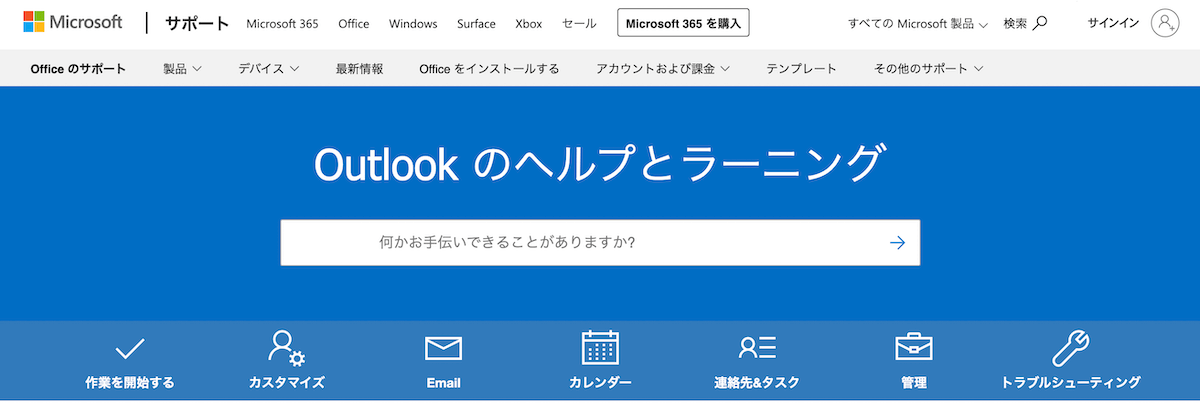Open the カスタマイズ person-gear icon
The width and height of the screenshot is (1200, 413).
point(286,348)
